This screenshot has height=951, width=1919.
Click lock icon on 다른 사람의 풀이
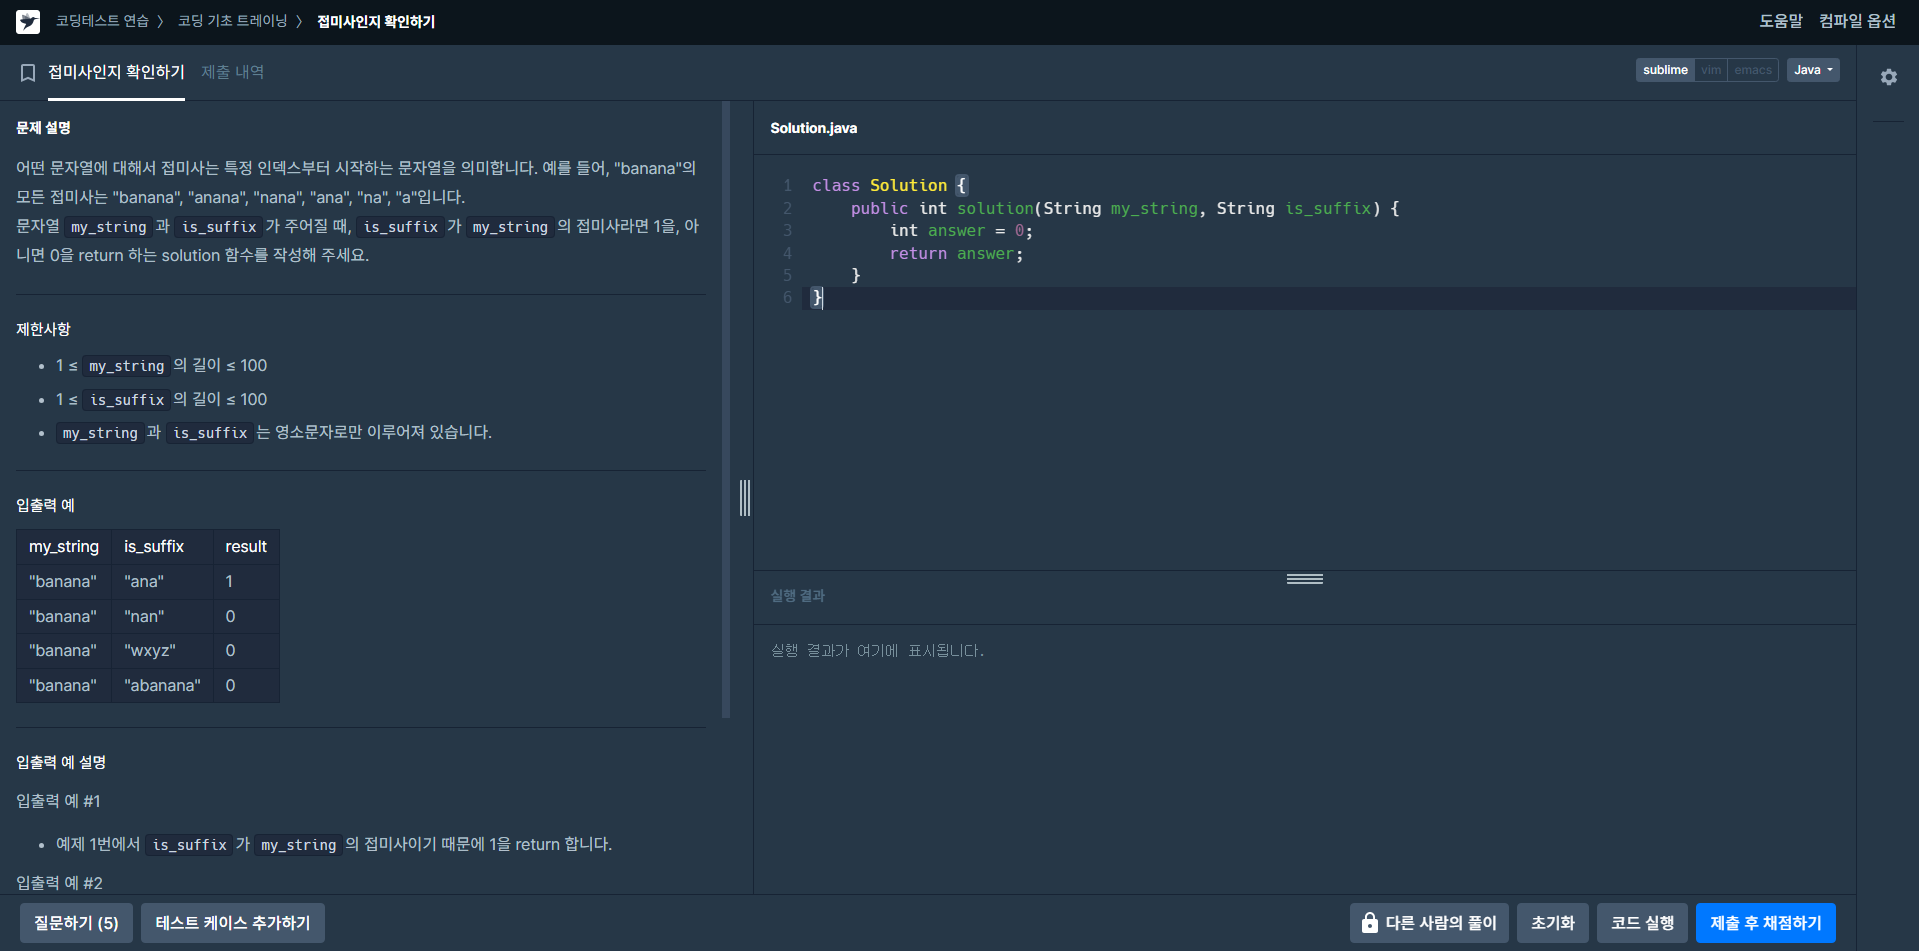tap(1370, 923)
